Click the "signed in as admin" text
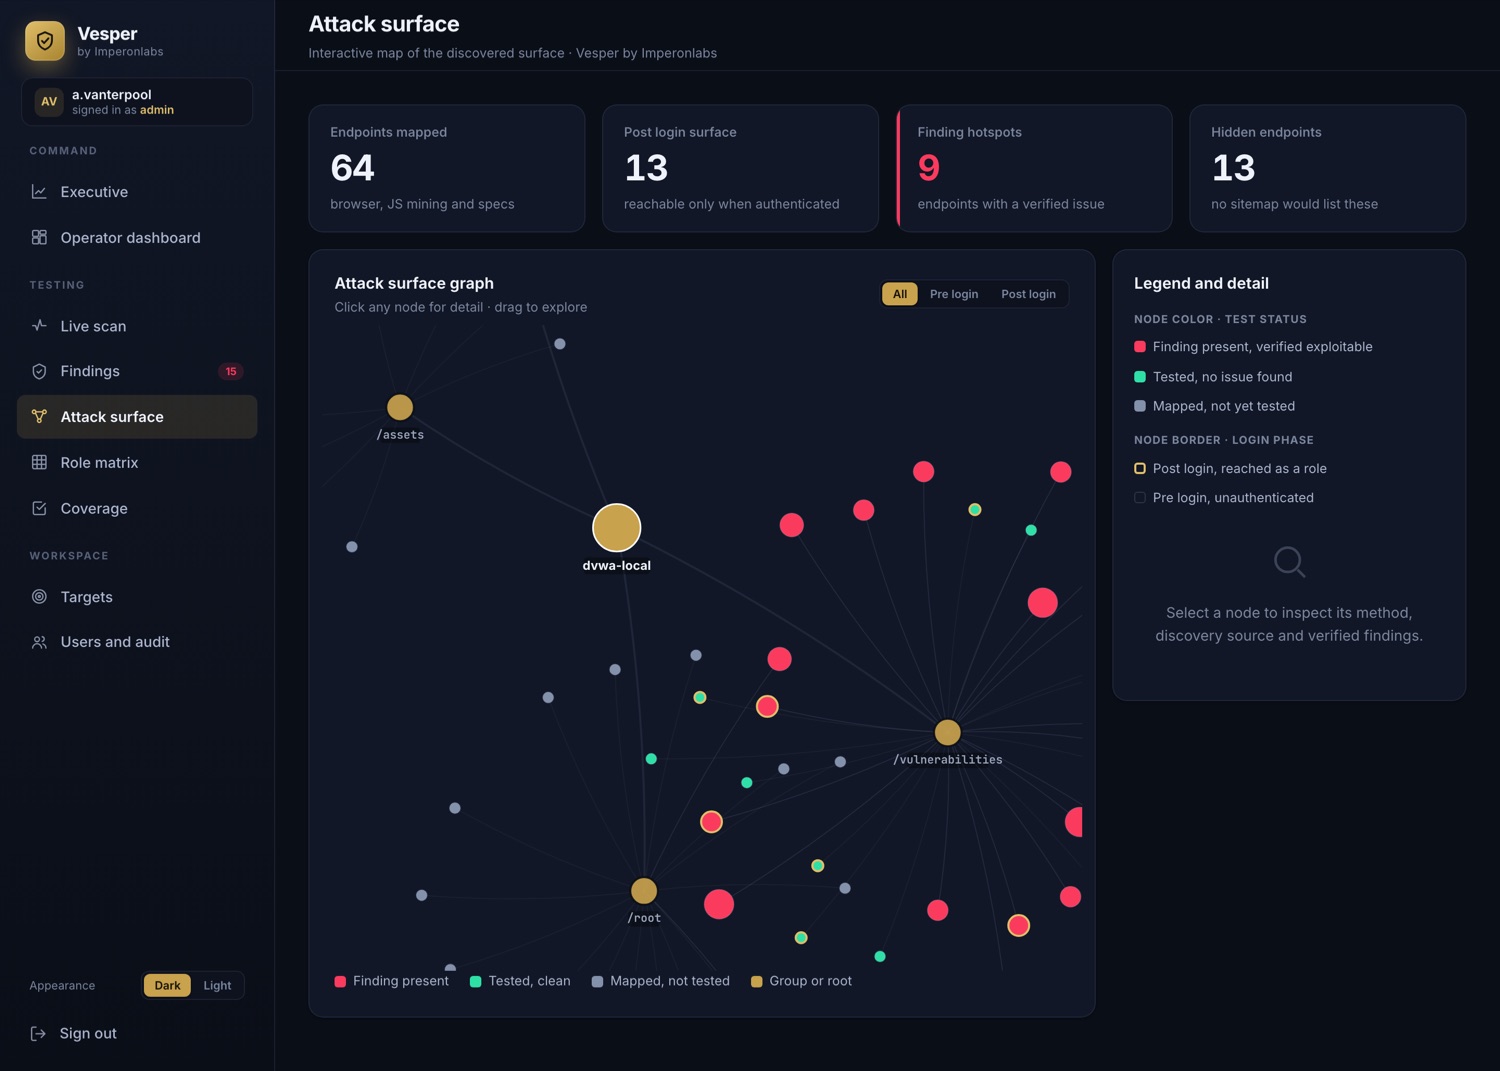The width and height of the screenshot is (1500, 1071). (123, 110)
